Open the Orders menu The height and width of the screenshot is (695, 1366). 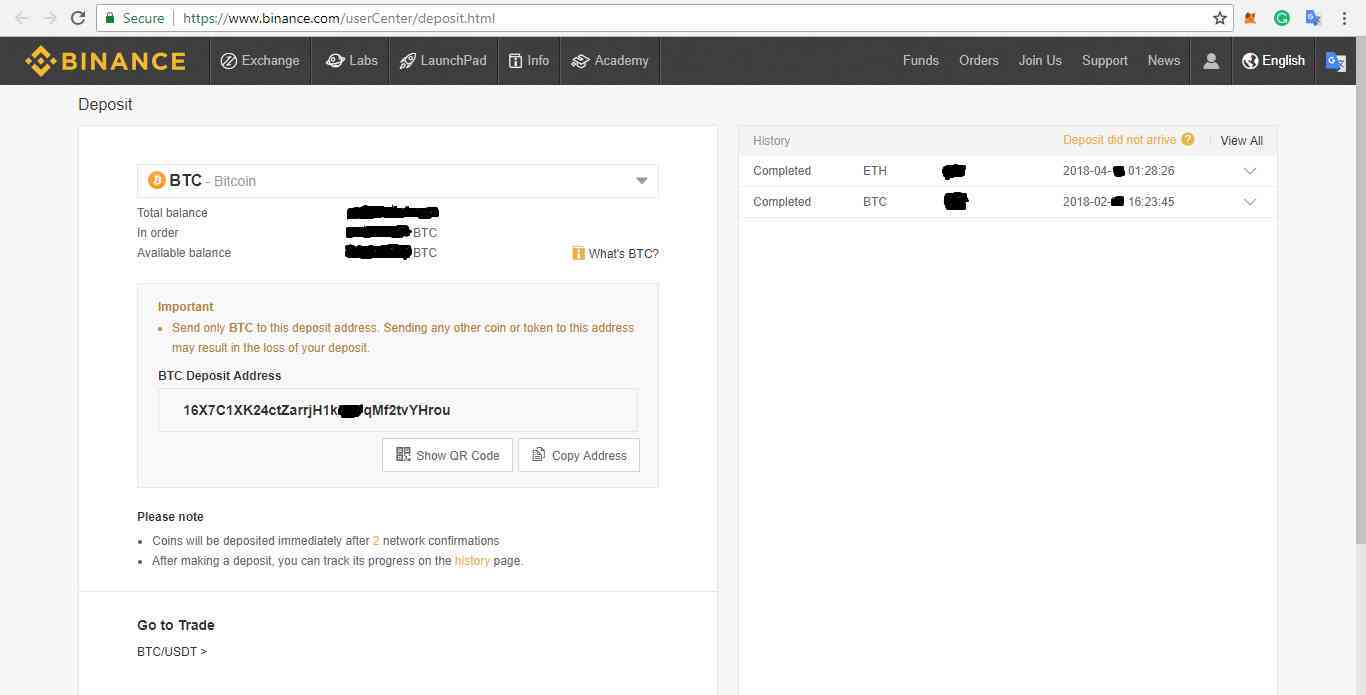979,61
